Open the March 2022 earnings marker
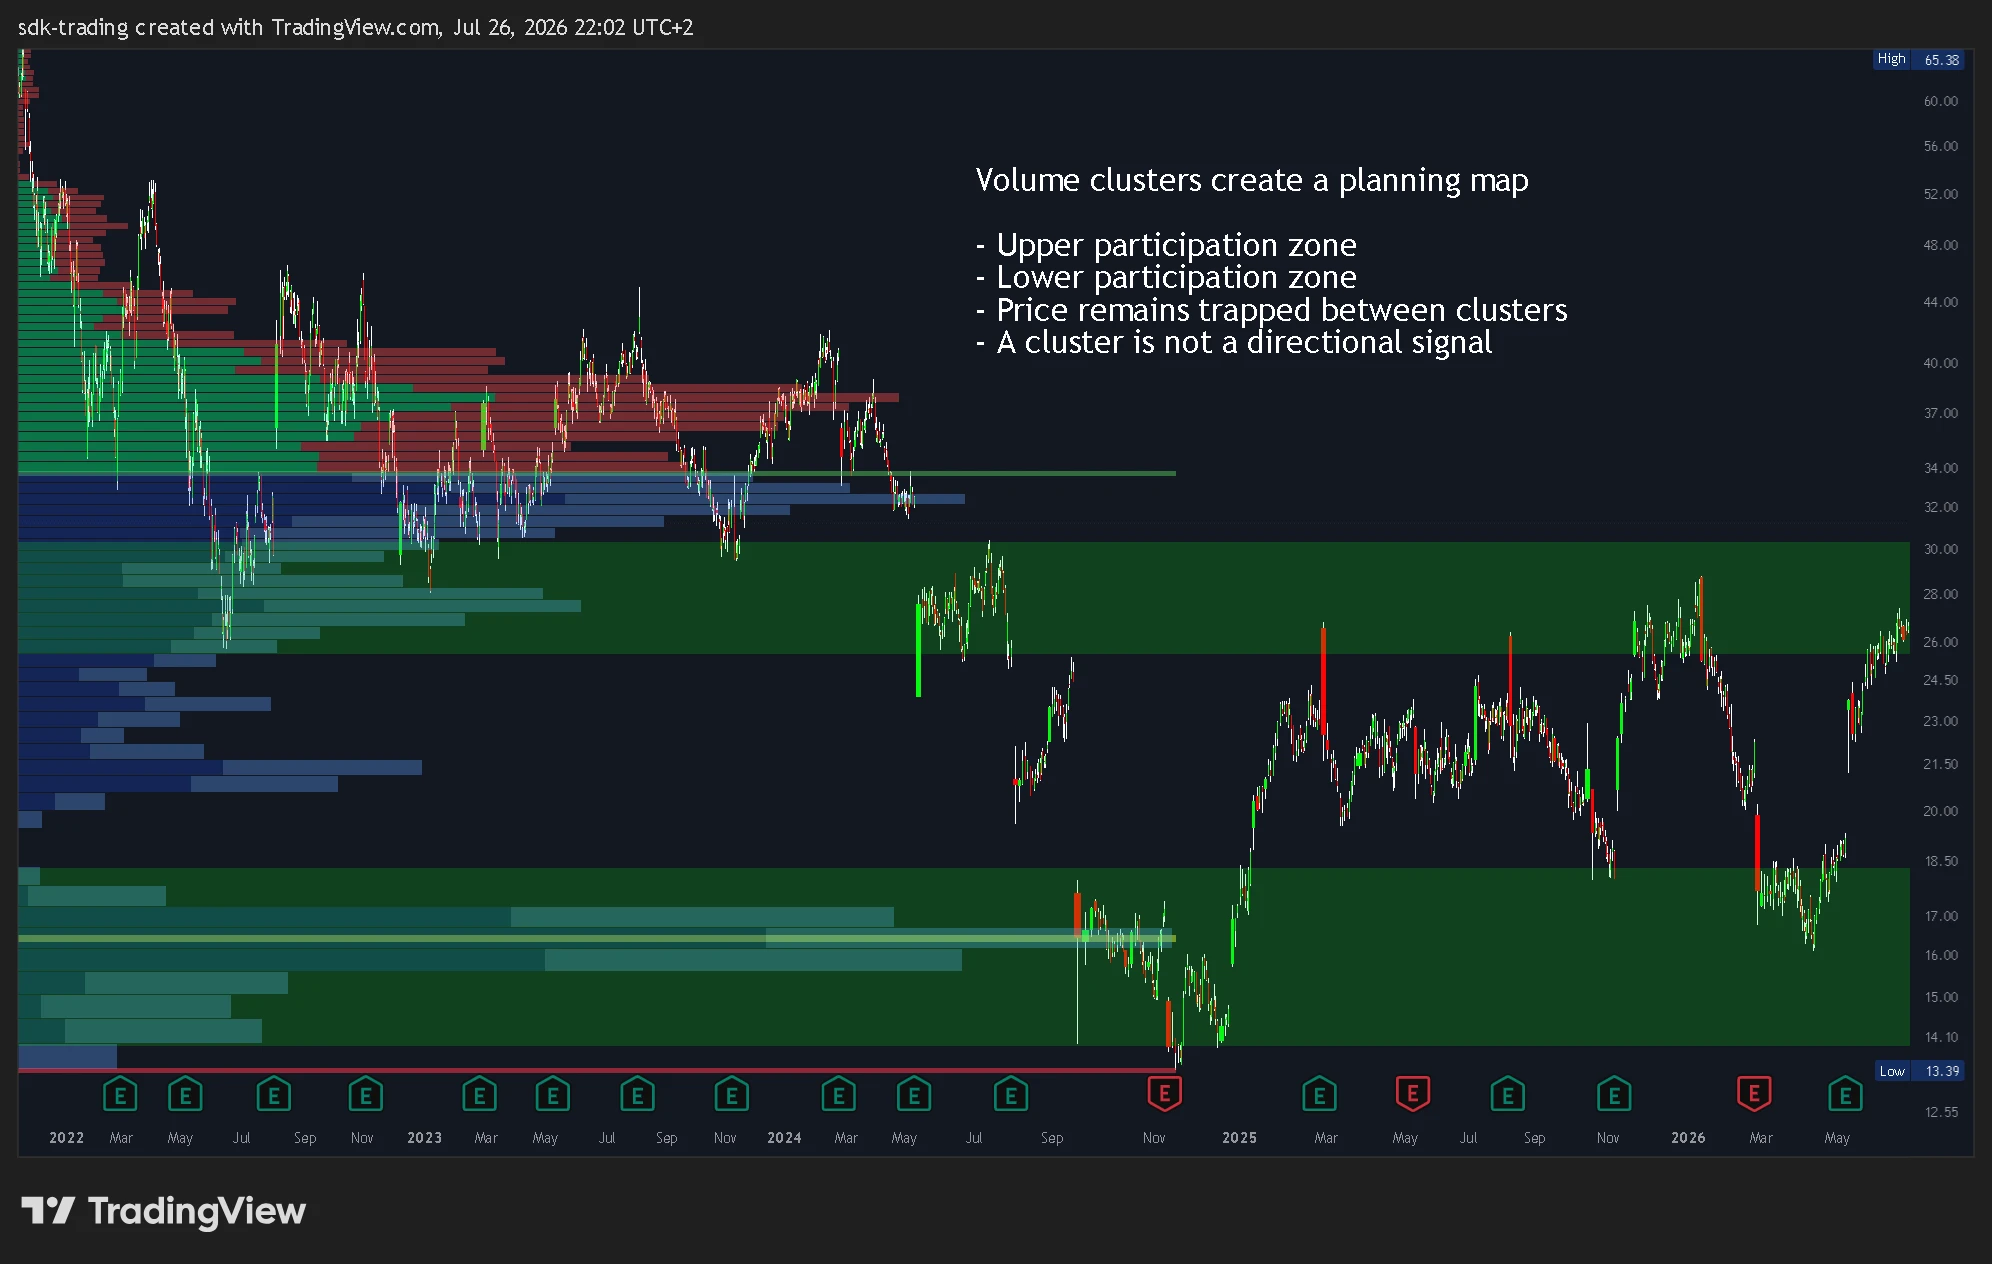 [120, 1095]
